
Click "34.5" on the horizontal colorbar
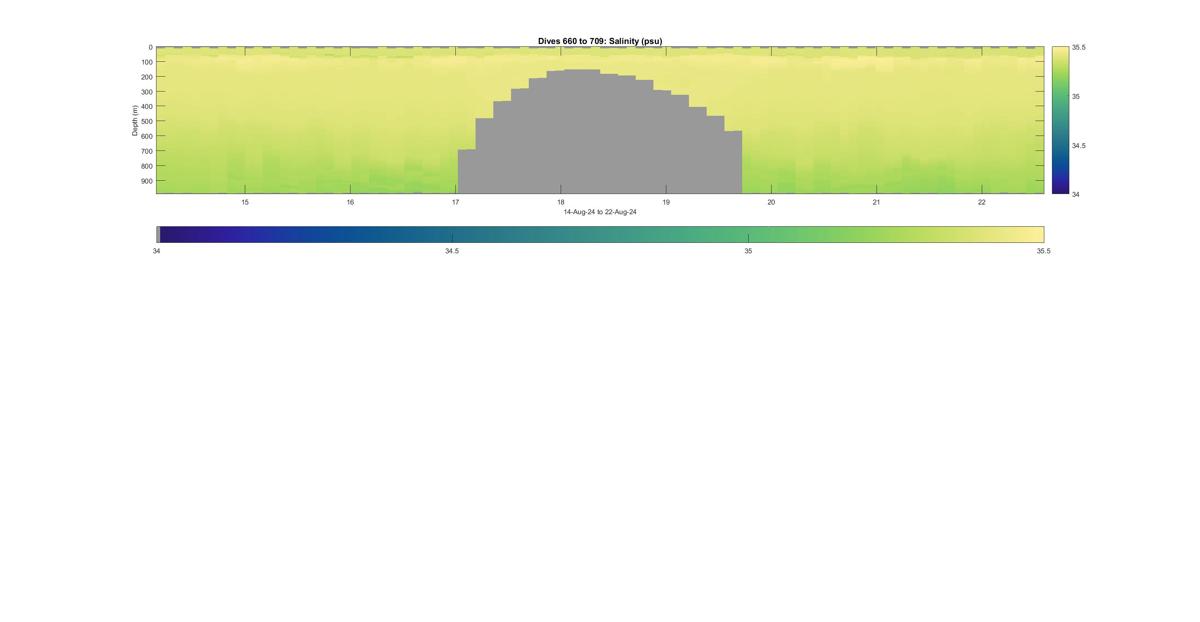coord(452,251)
